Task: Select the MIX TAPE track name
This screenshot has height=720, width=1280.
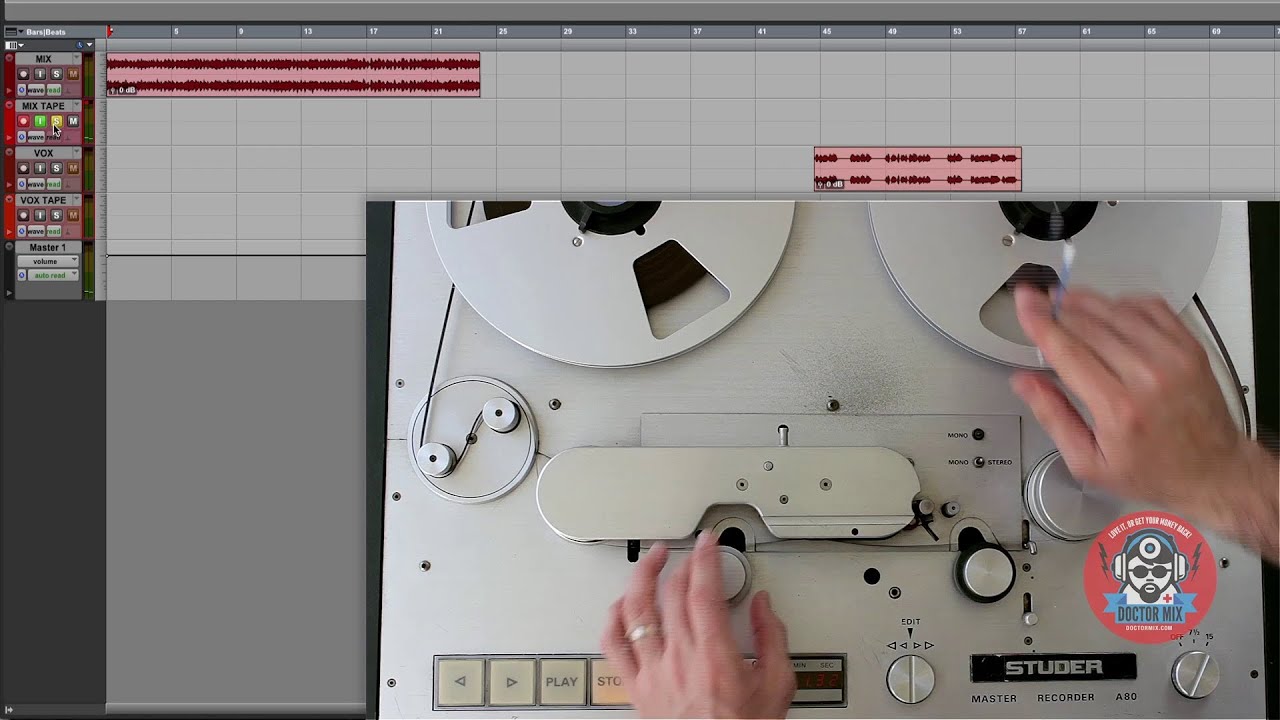Action: [x=43, y=105]
